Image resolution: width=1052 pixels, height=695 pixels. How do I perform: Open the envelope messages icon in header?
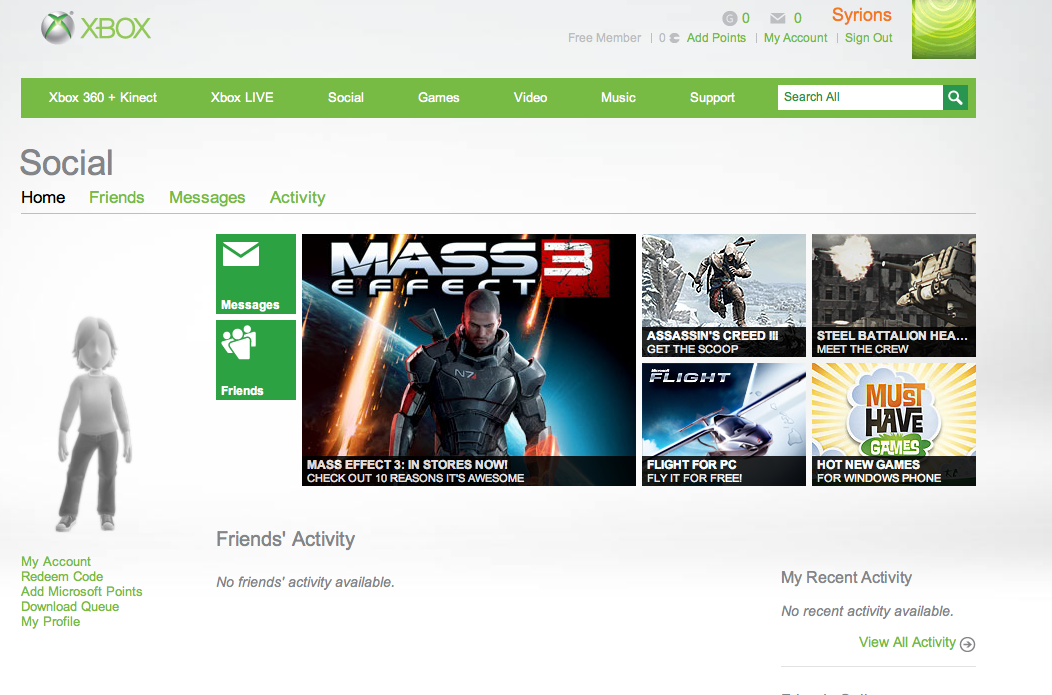(778, 19)
